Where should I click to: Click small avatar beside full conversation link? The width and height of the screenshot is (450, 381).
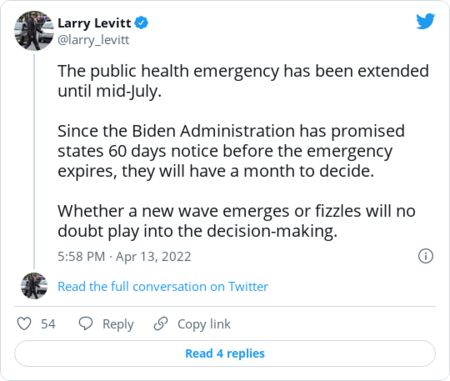coord(34,286)
